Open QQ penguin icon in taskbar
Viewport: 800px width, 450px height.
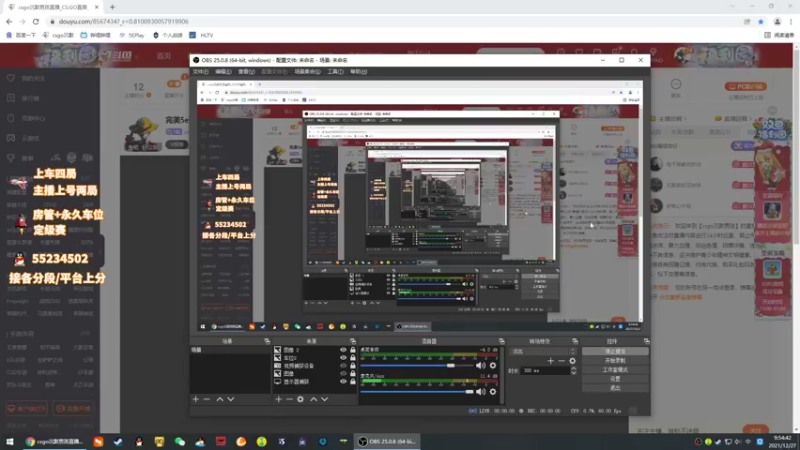pyautogui.click(x=139, y=441)
